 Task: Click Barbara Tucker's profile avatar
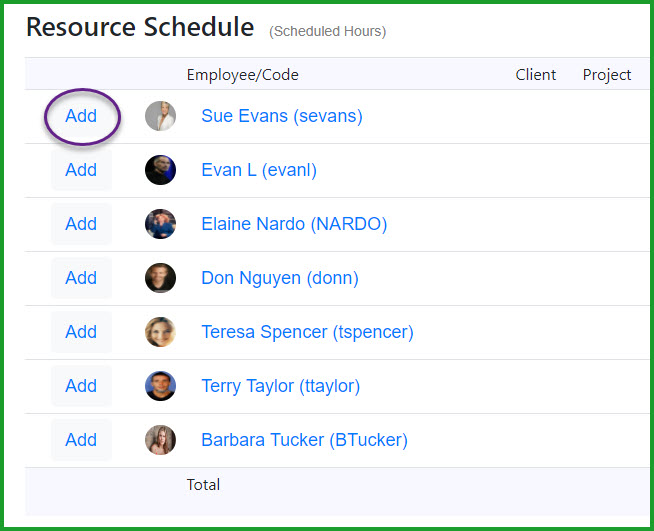click(160, 440)
